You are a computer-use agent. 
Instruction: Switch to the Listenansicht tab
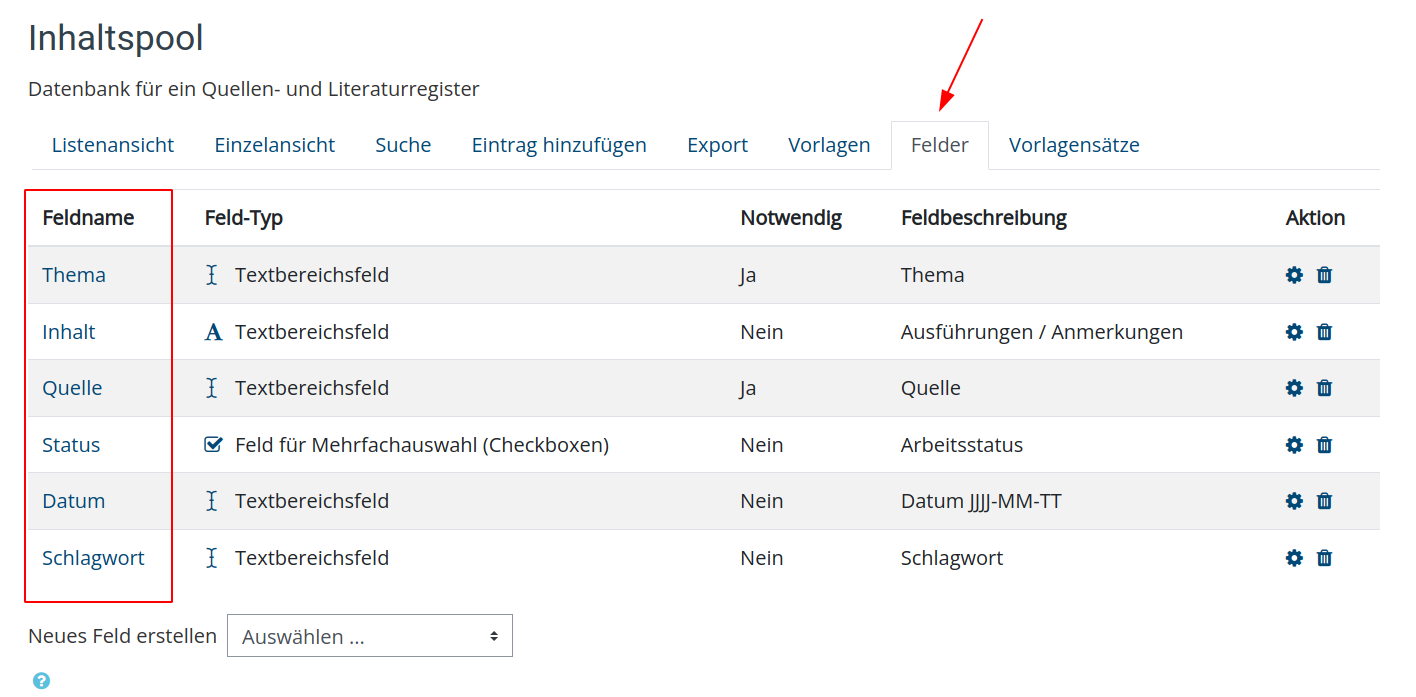click(113, 145)
